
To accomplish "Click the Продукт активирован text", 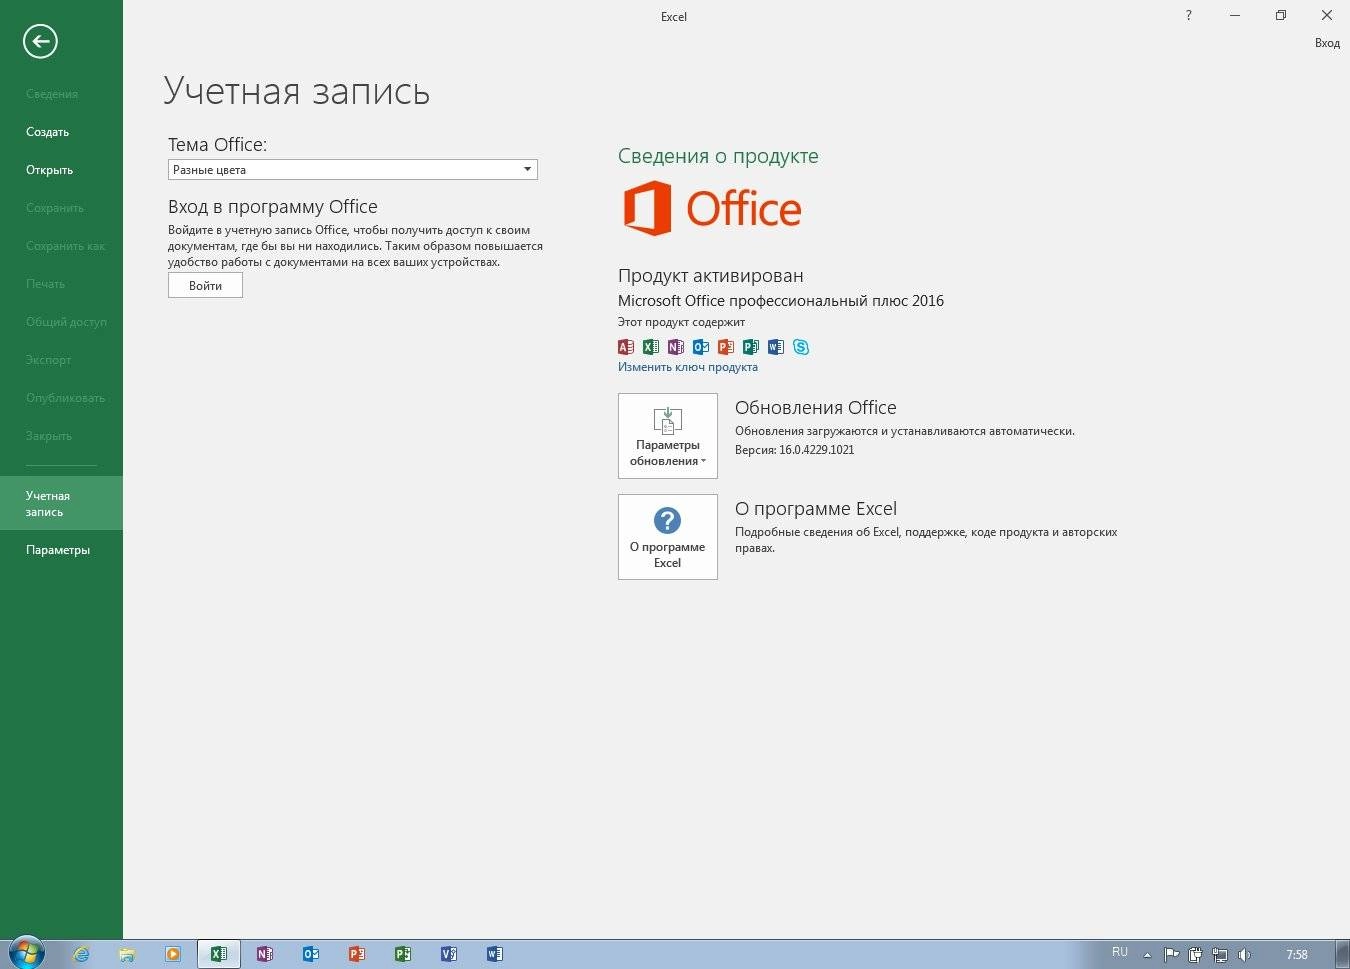I will click(x=710, y=276).
